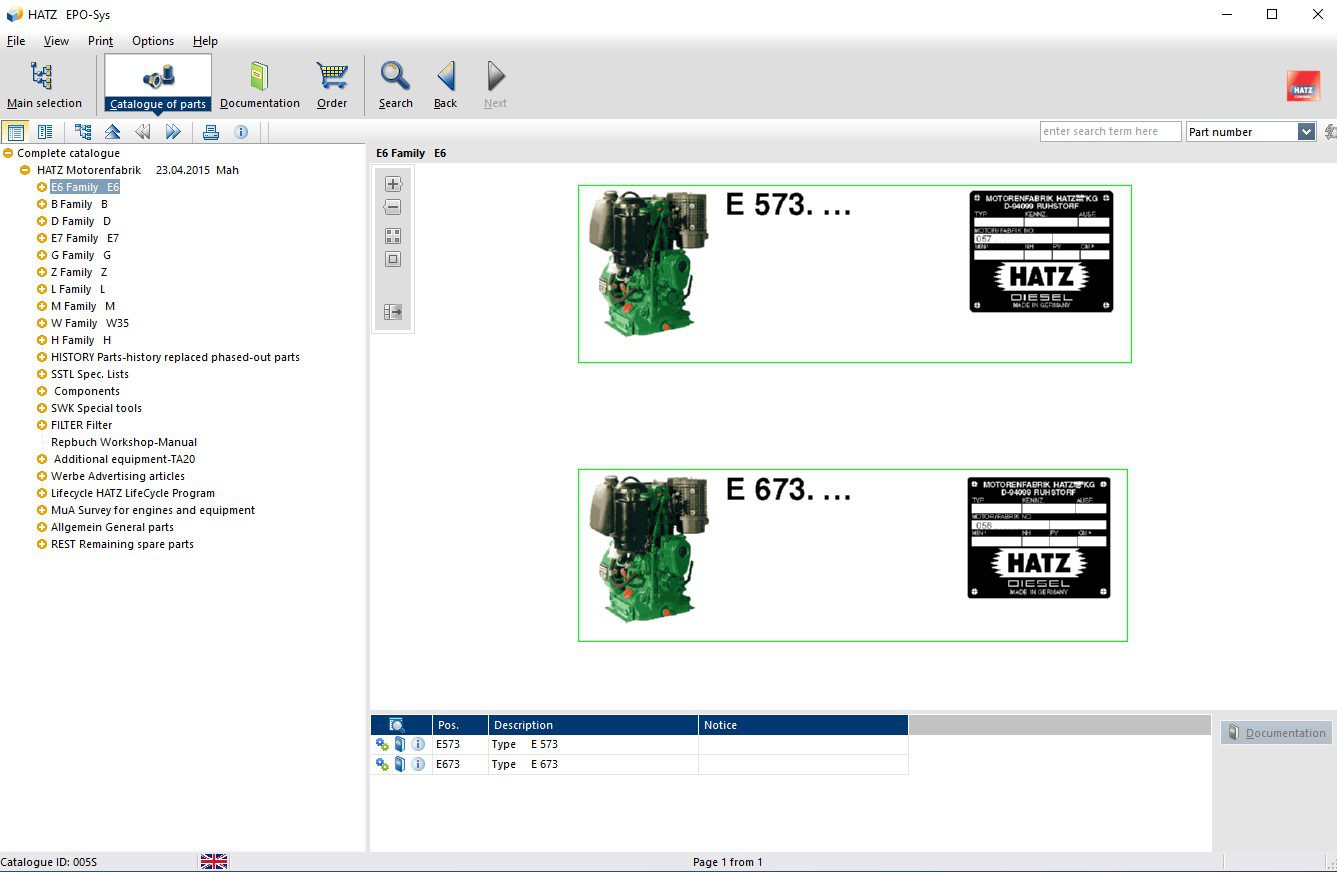
Task: Click the UK flag language icon
Action: coord(214,861)
